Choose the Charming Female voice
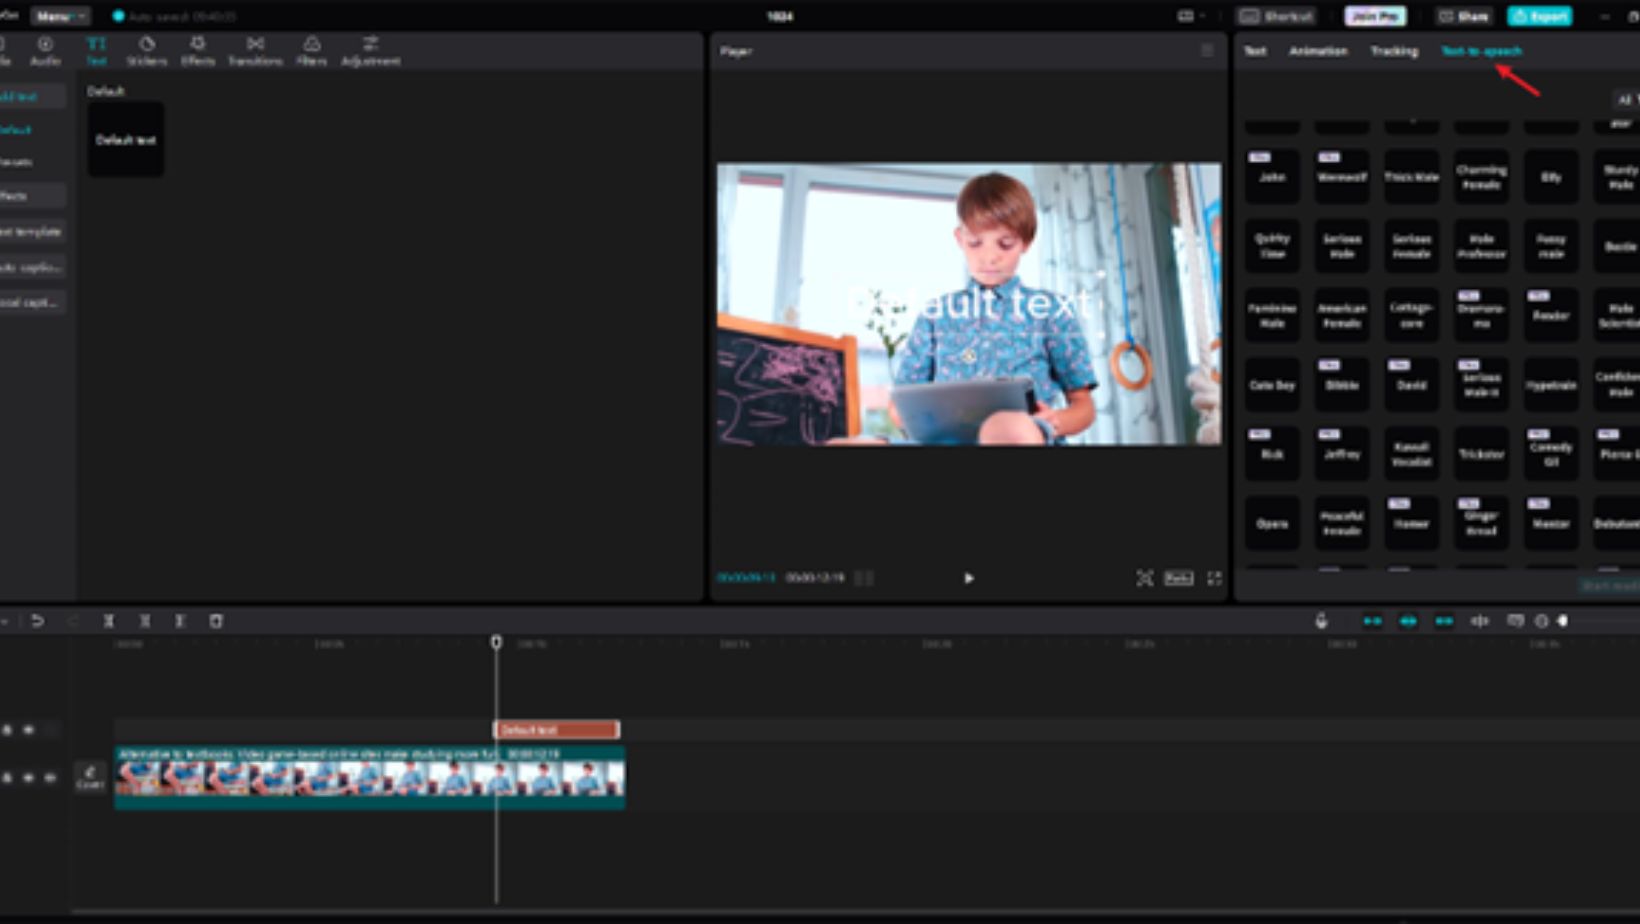 1481,177
